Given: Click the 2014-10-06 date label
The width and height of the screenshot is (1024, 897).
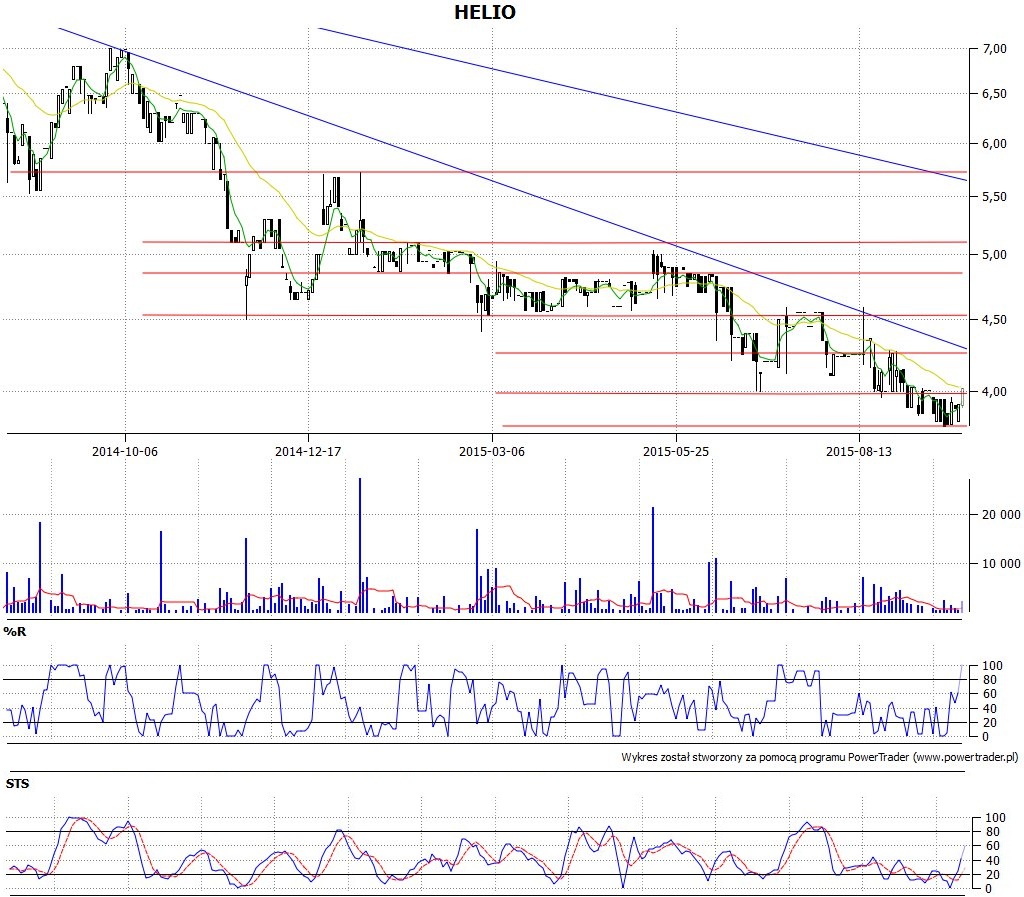Looking at the screenshot, I should pyautogui.click(x=125, y=451).
